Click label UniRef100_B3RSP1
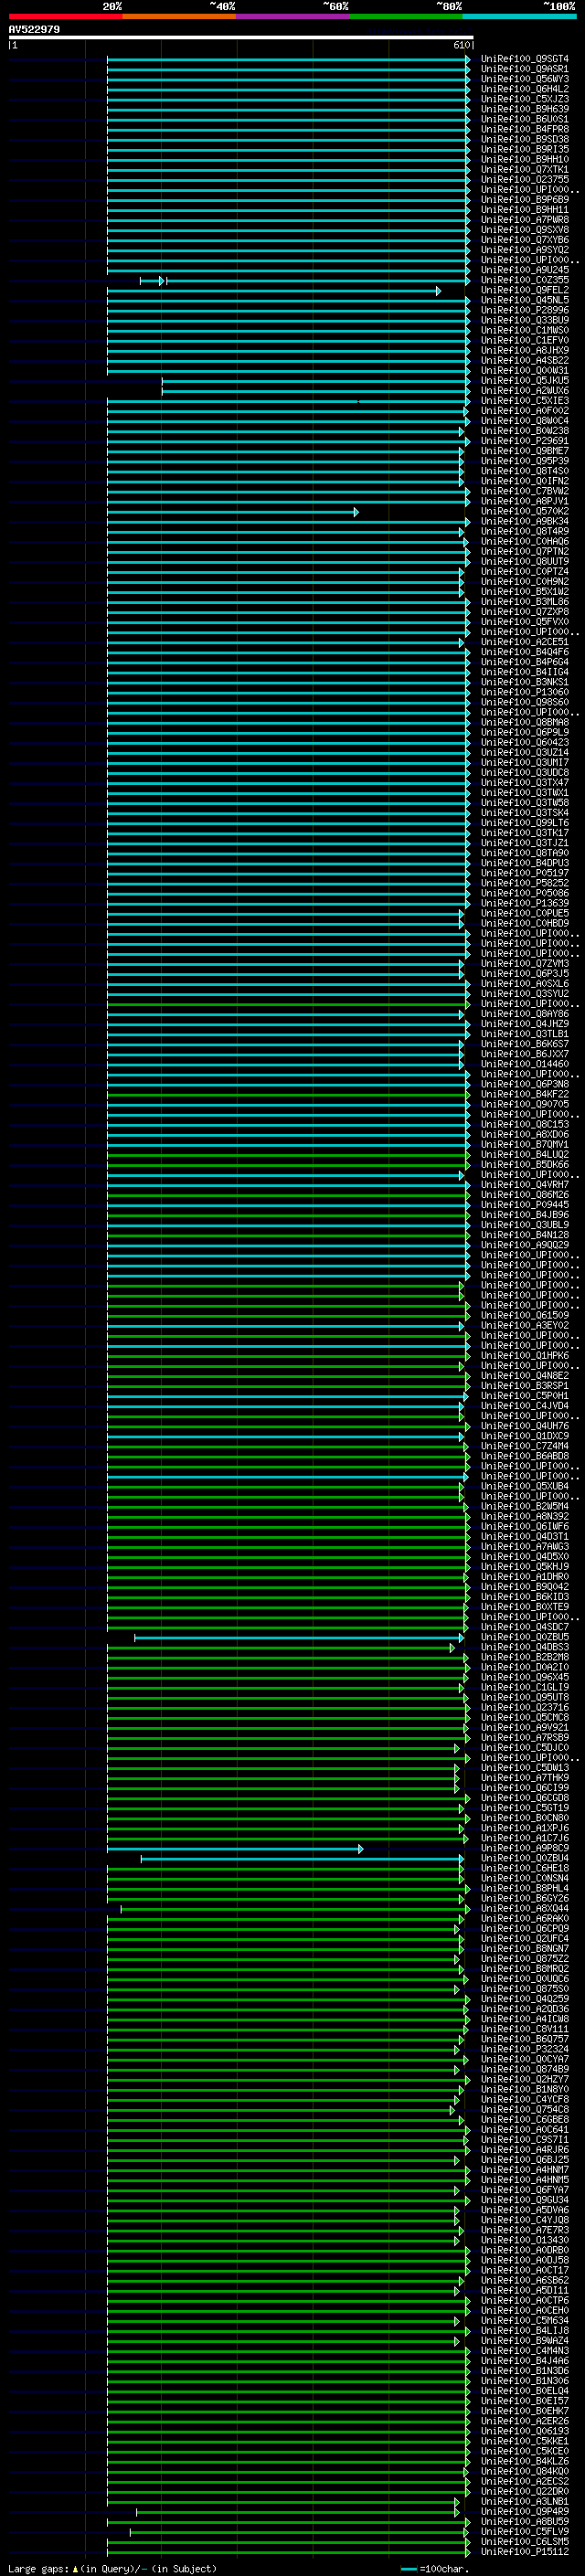 525,1386
